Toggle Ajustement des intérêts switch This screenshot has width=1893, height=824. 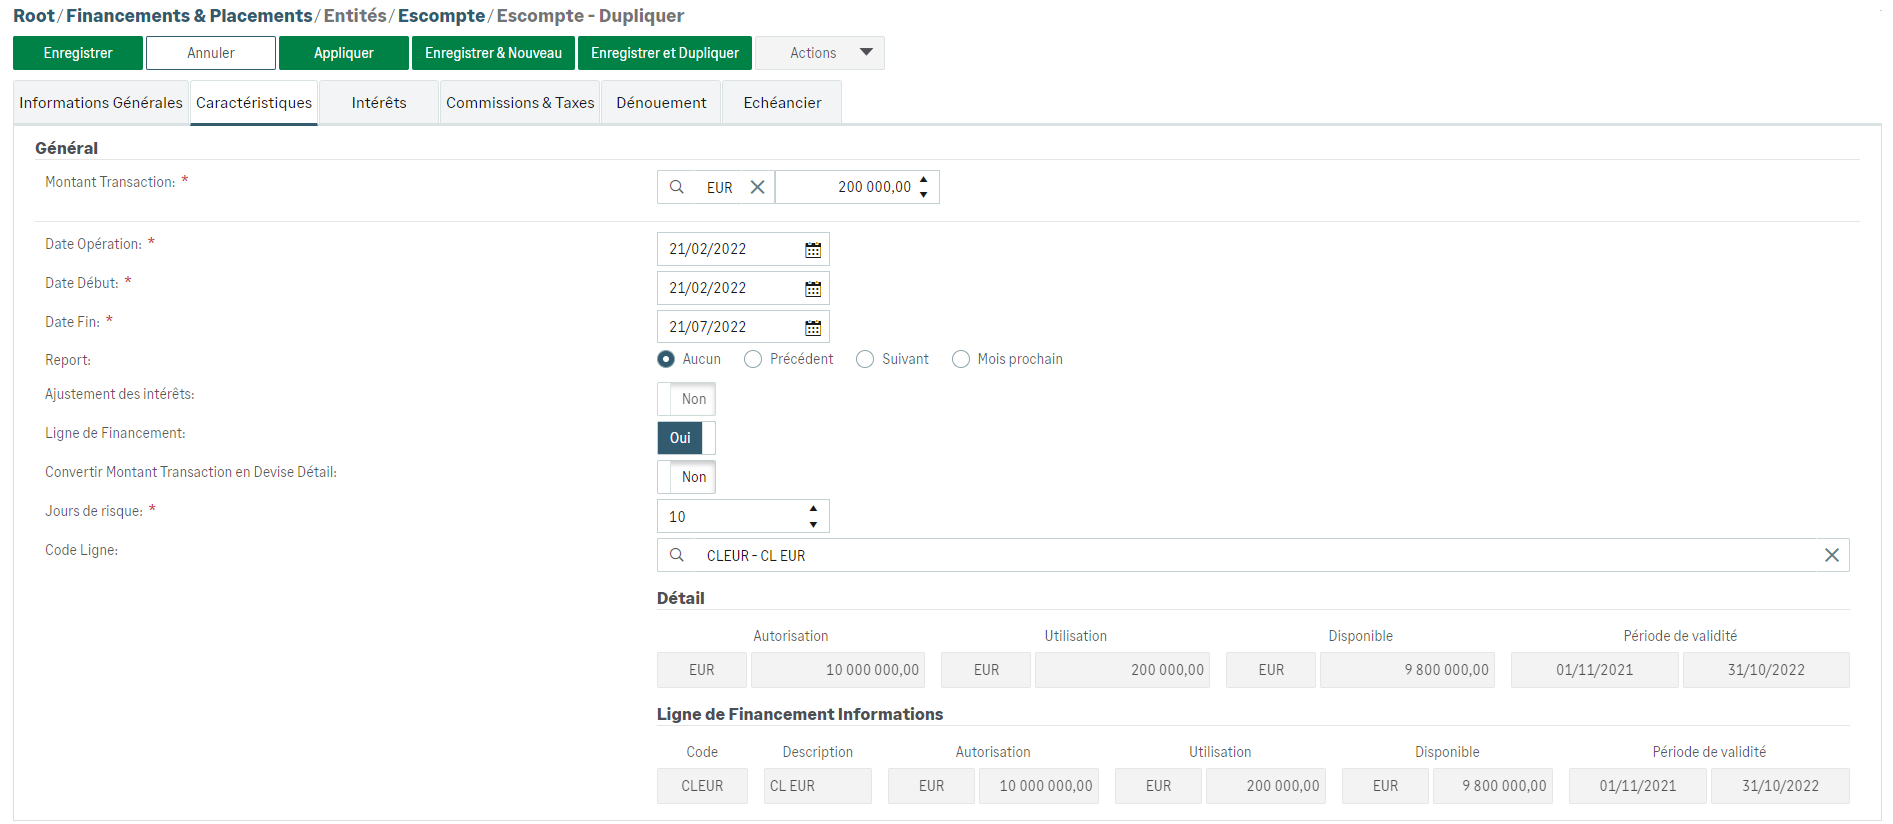click(686, 399)
